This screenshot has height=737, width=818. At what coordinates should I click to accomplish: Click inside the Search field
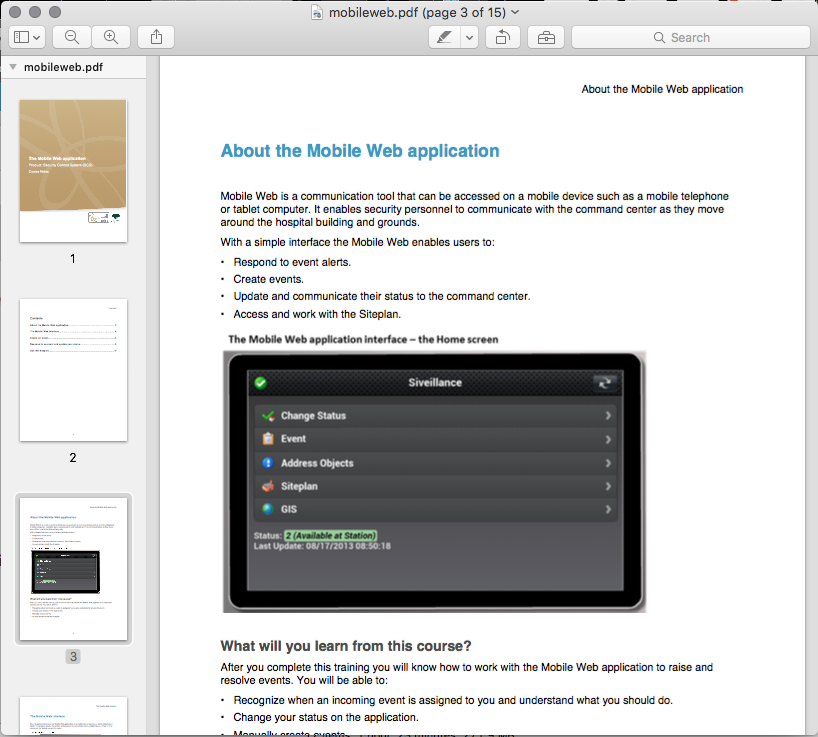(690, 37)
